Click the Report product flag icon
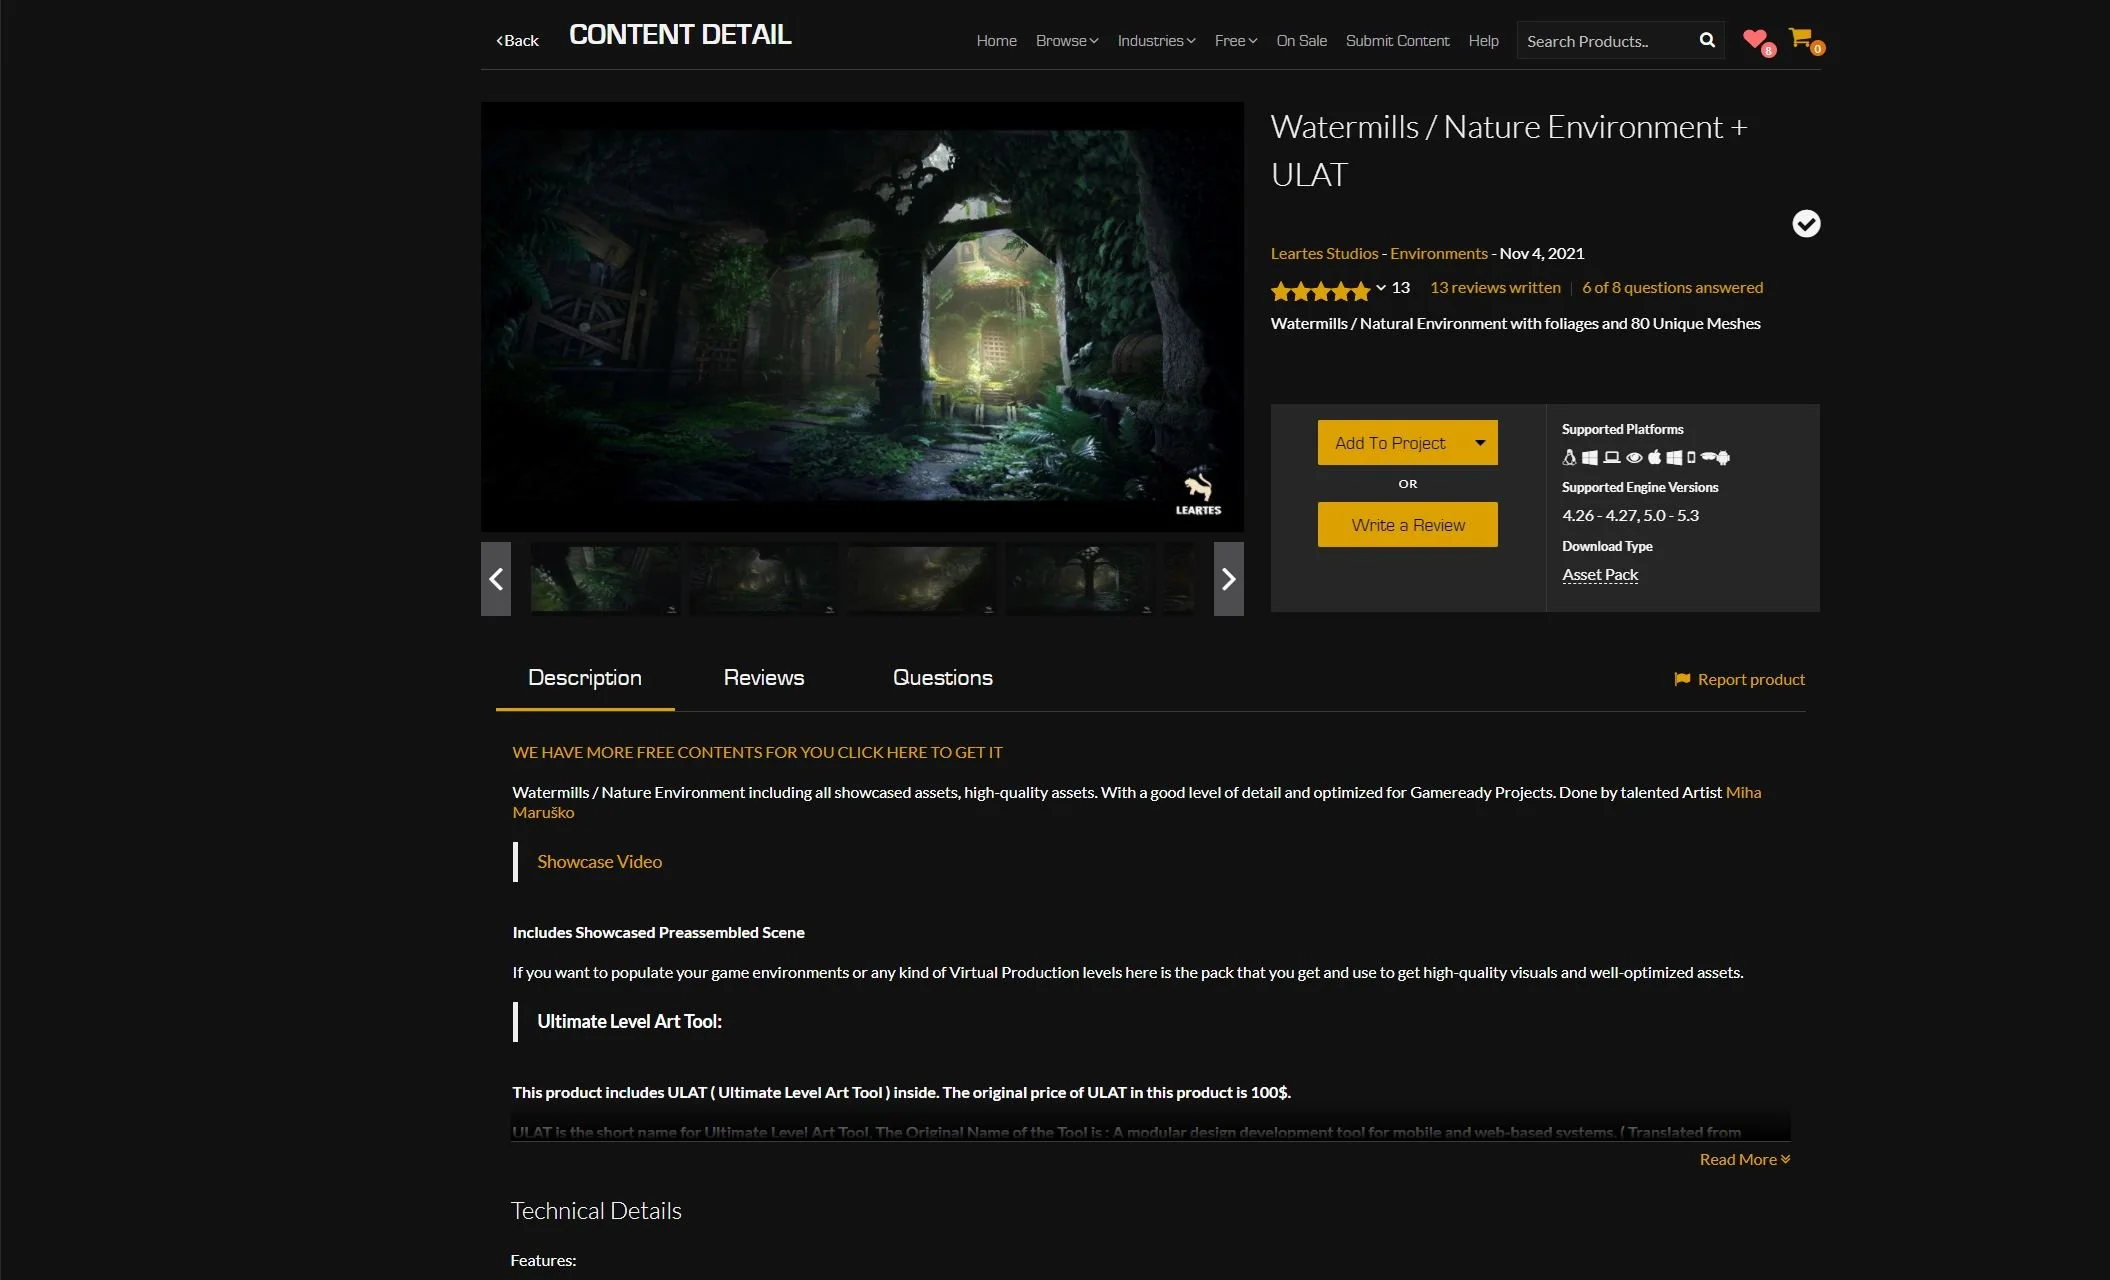 pos(1682,679)
